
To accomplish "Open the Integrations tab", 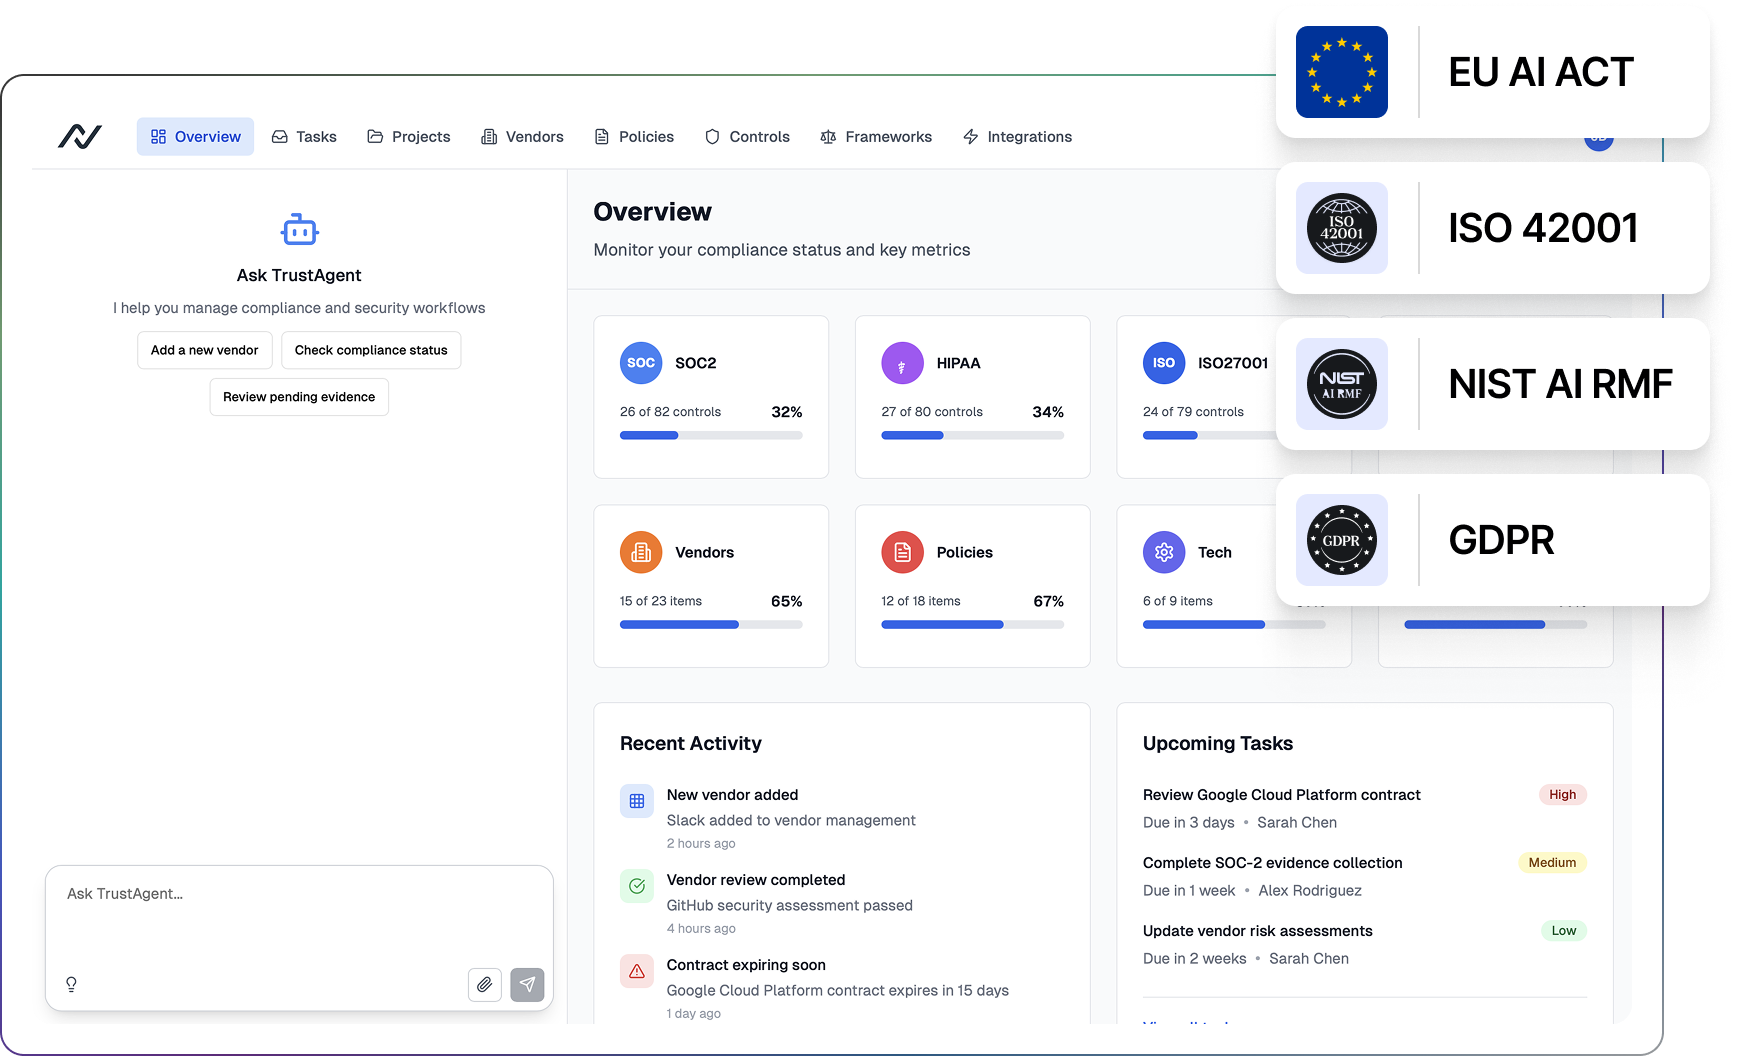I will coord(1017,137).
